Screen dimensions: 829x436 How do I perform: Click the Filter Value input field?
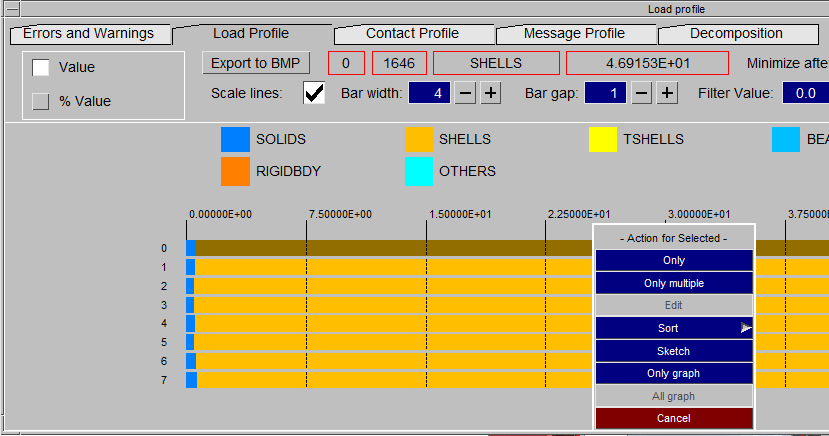point(805,94)
